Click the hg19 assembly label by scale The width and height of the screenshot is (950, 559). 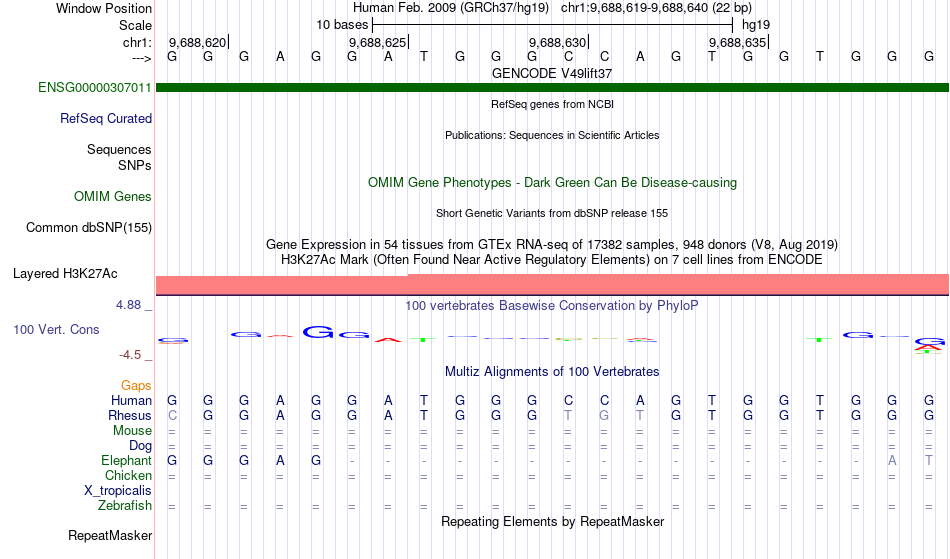(756, 25)
